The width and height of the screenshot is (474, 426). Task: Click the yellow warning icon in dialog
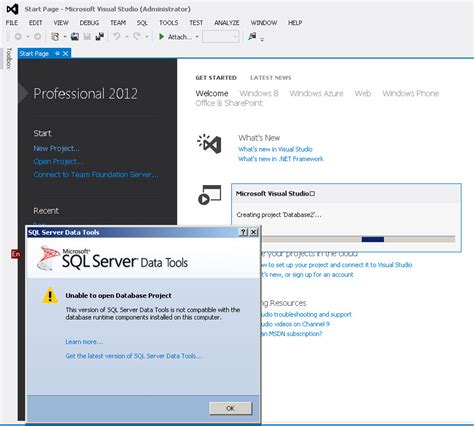[x=50, y=295]
